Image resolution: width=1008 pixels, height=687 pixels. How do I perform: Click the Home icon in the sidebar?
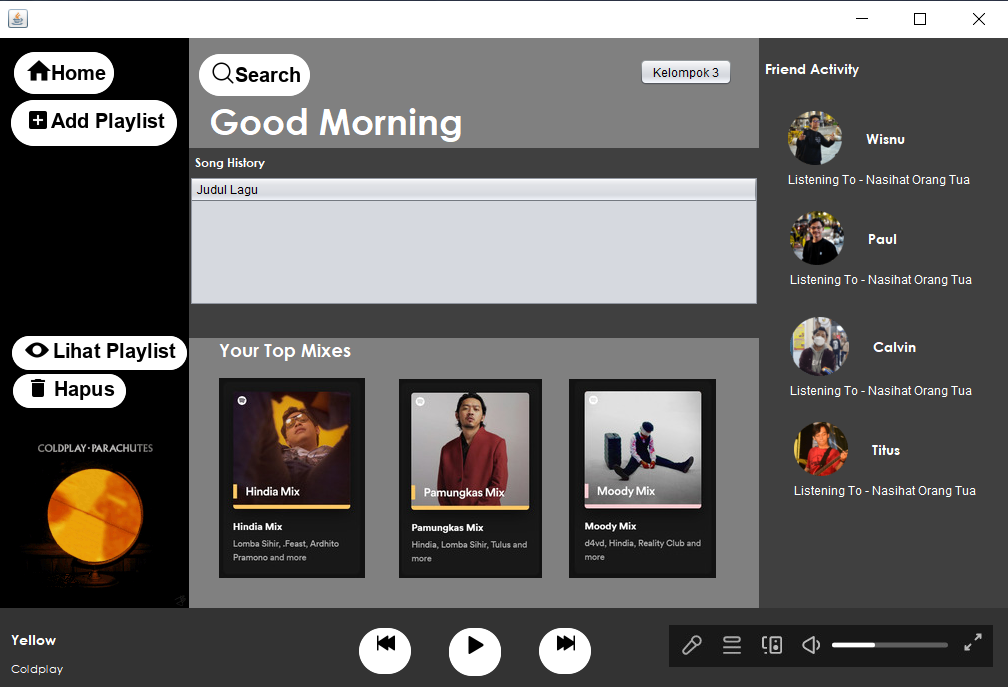[x=41, y=72]
